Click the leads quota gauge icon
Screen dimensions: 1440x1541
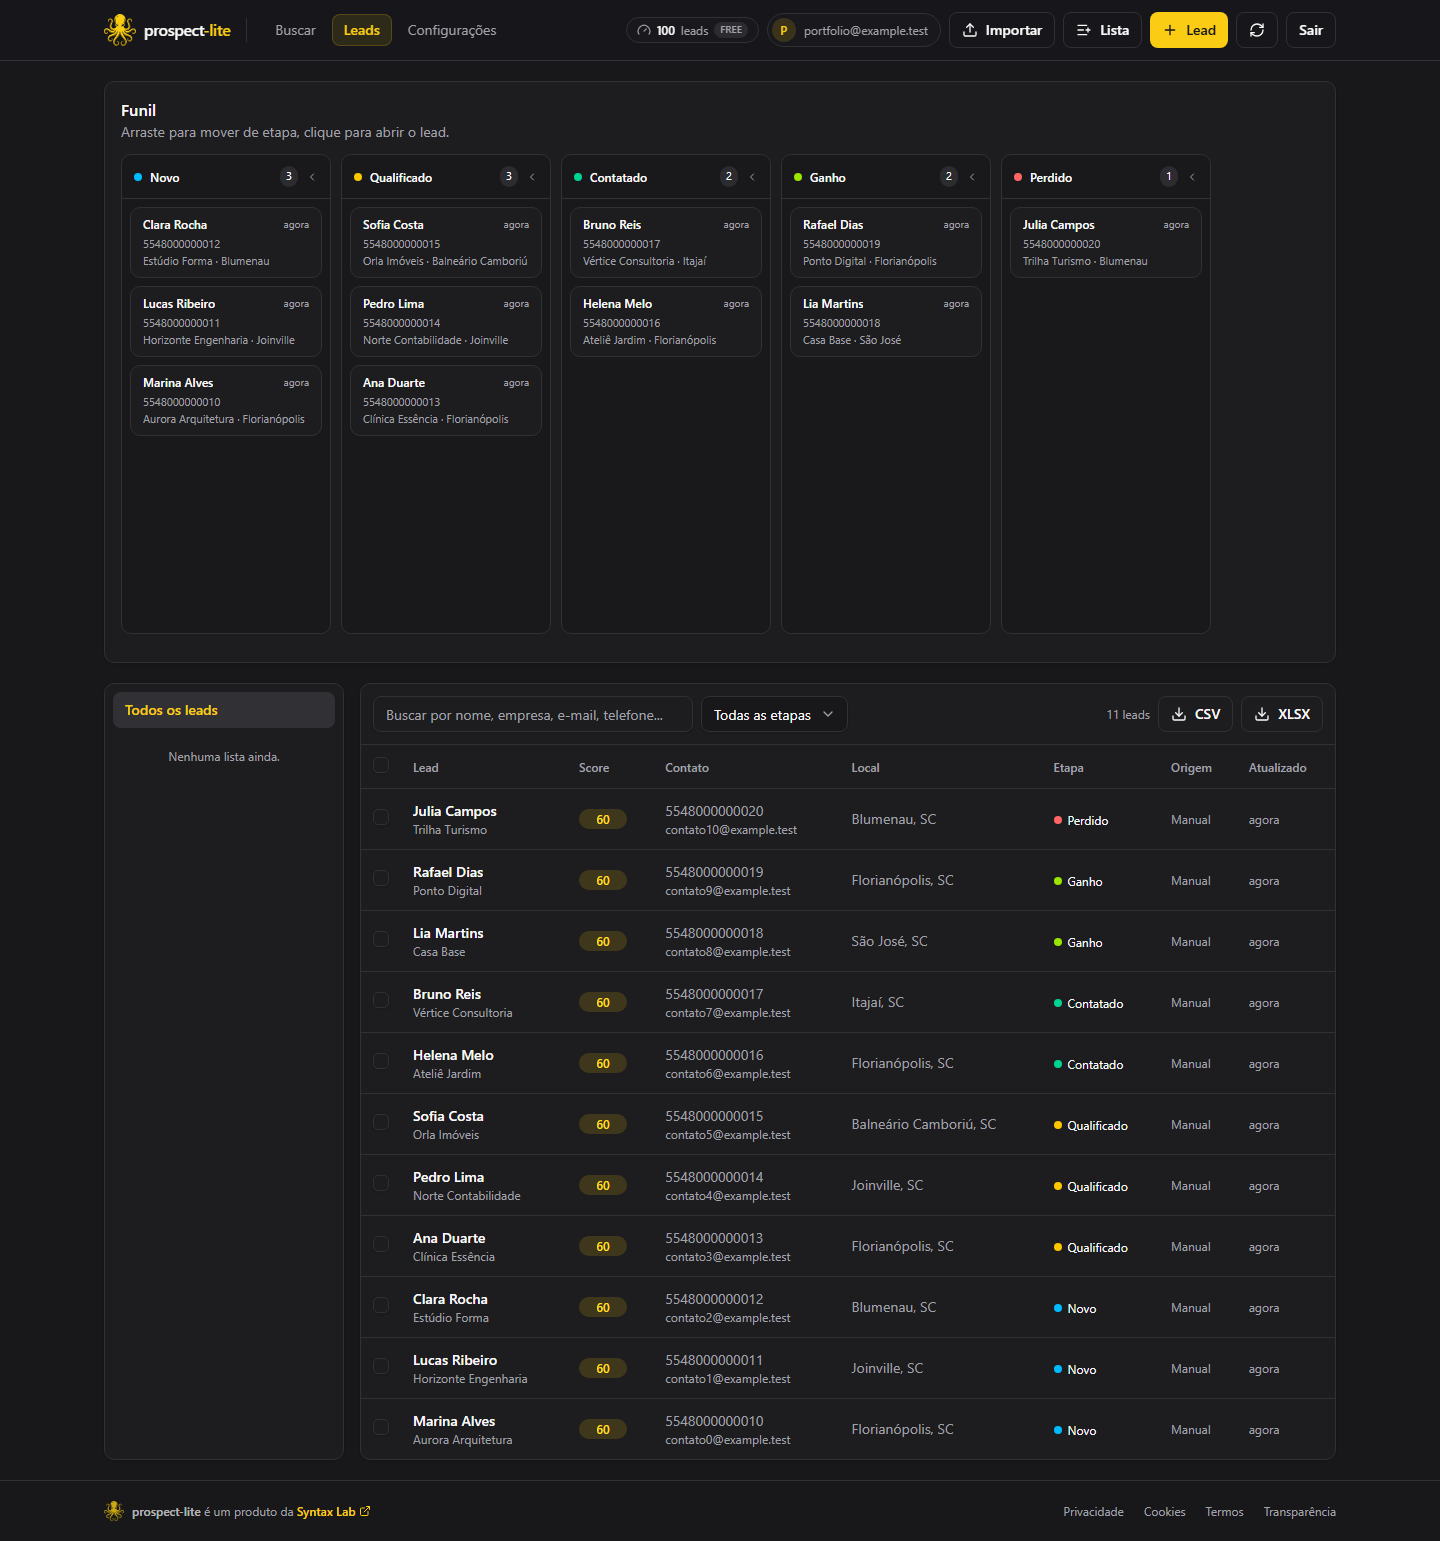644,30
